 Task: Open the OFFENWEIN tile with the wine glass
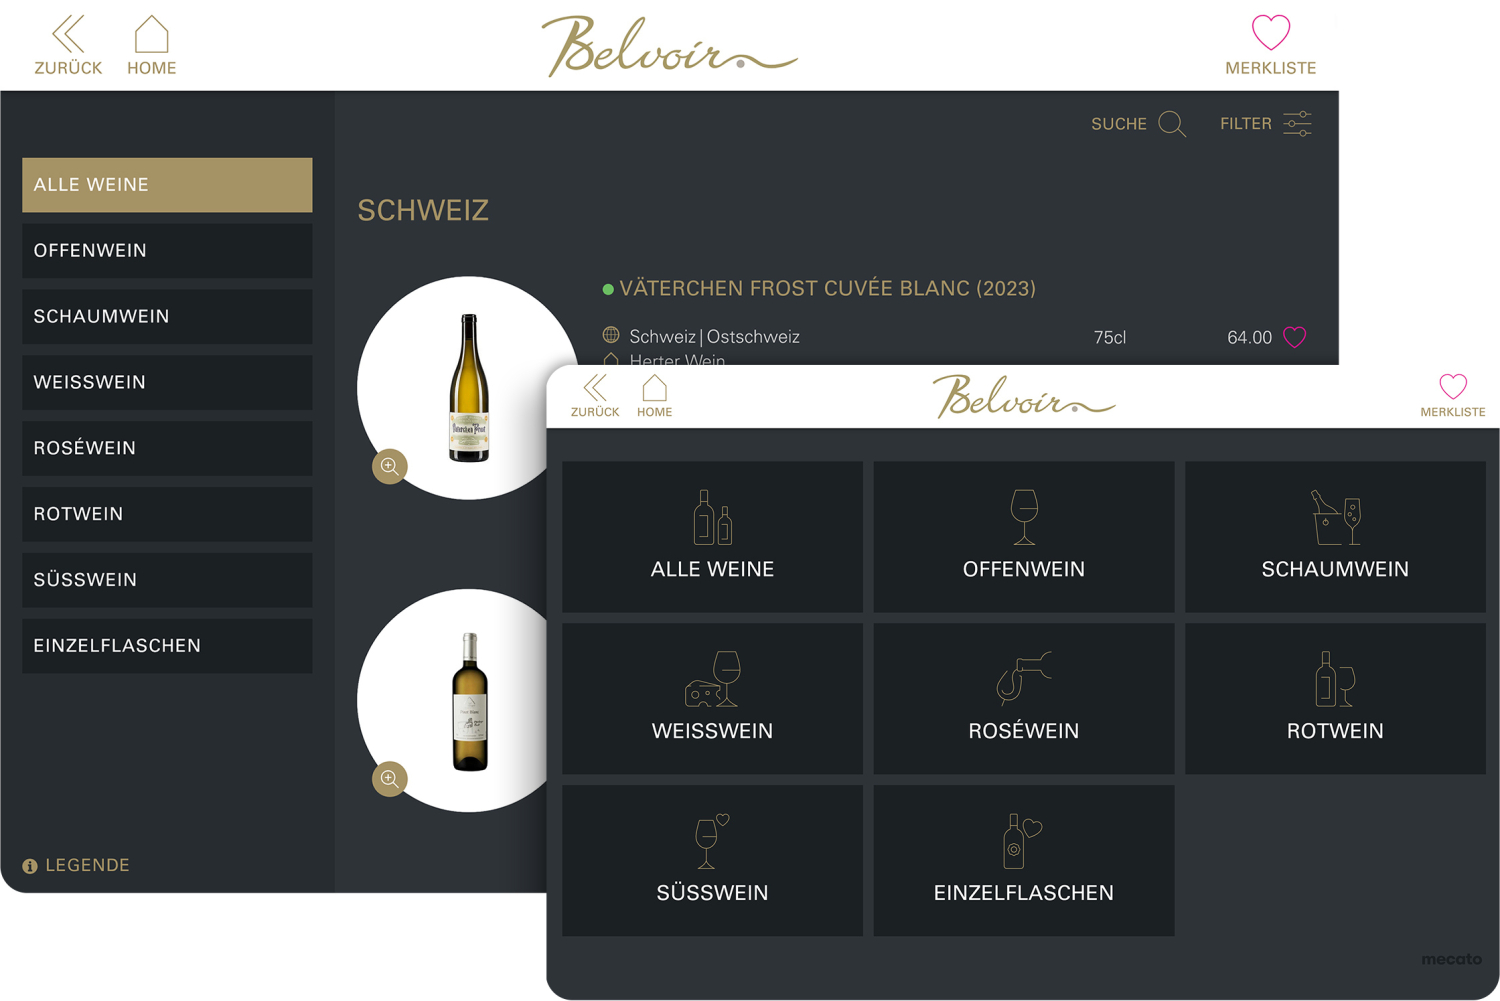1024,537
